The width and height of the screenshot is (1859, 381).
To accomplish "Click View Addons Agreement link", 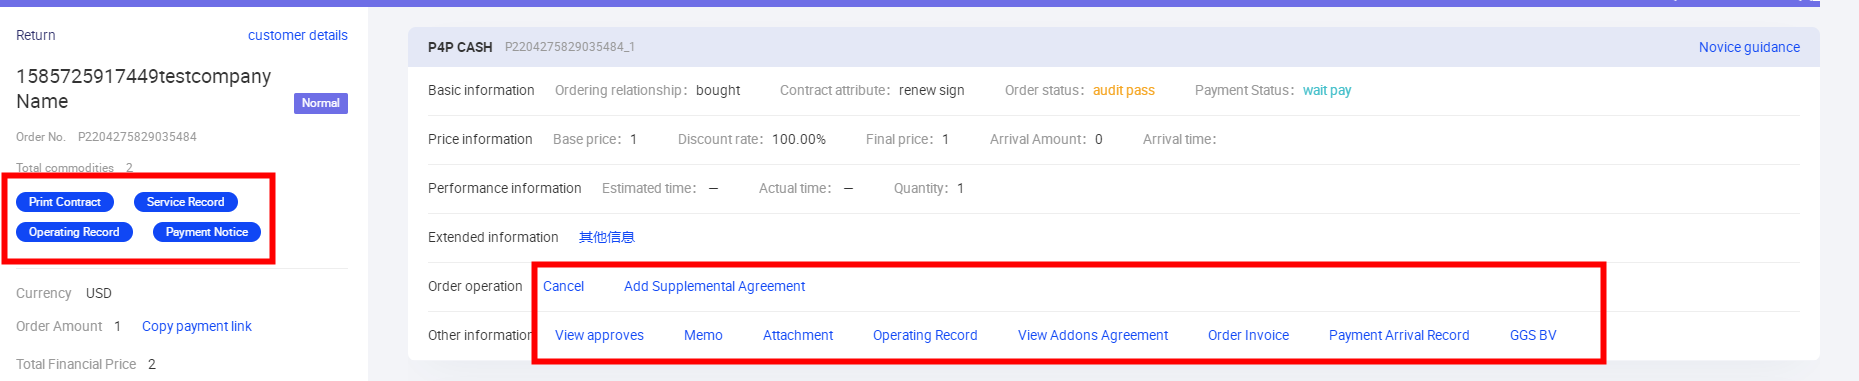I will click(x=1093, y=335).
